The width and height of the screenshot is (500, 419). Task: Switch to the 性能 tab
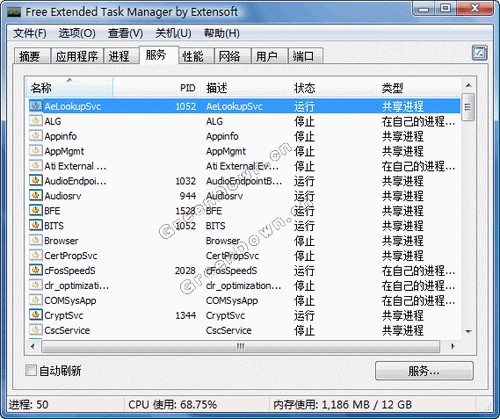pyautogui.click(x=193, y=56)
